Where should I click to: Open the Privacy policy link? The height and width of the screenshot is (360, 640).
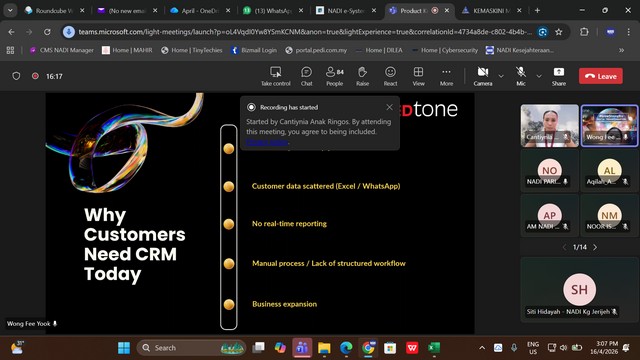[x=267, y=142]
